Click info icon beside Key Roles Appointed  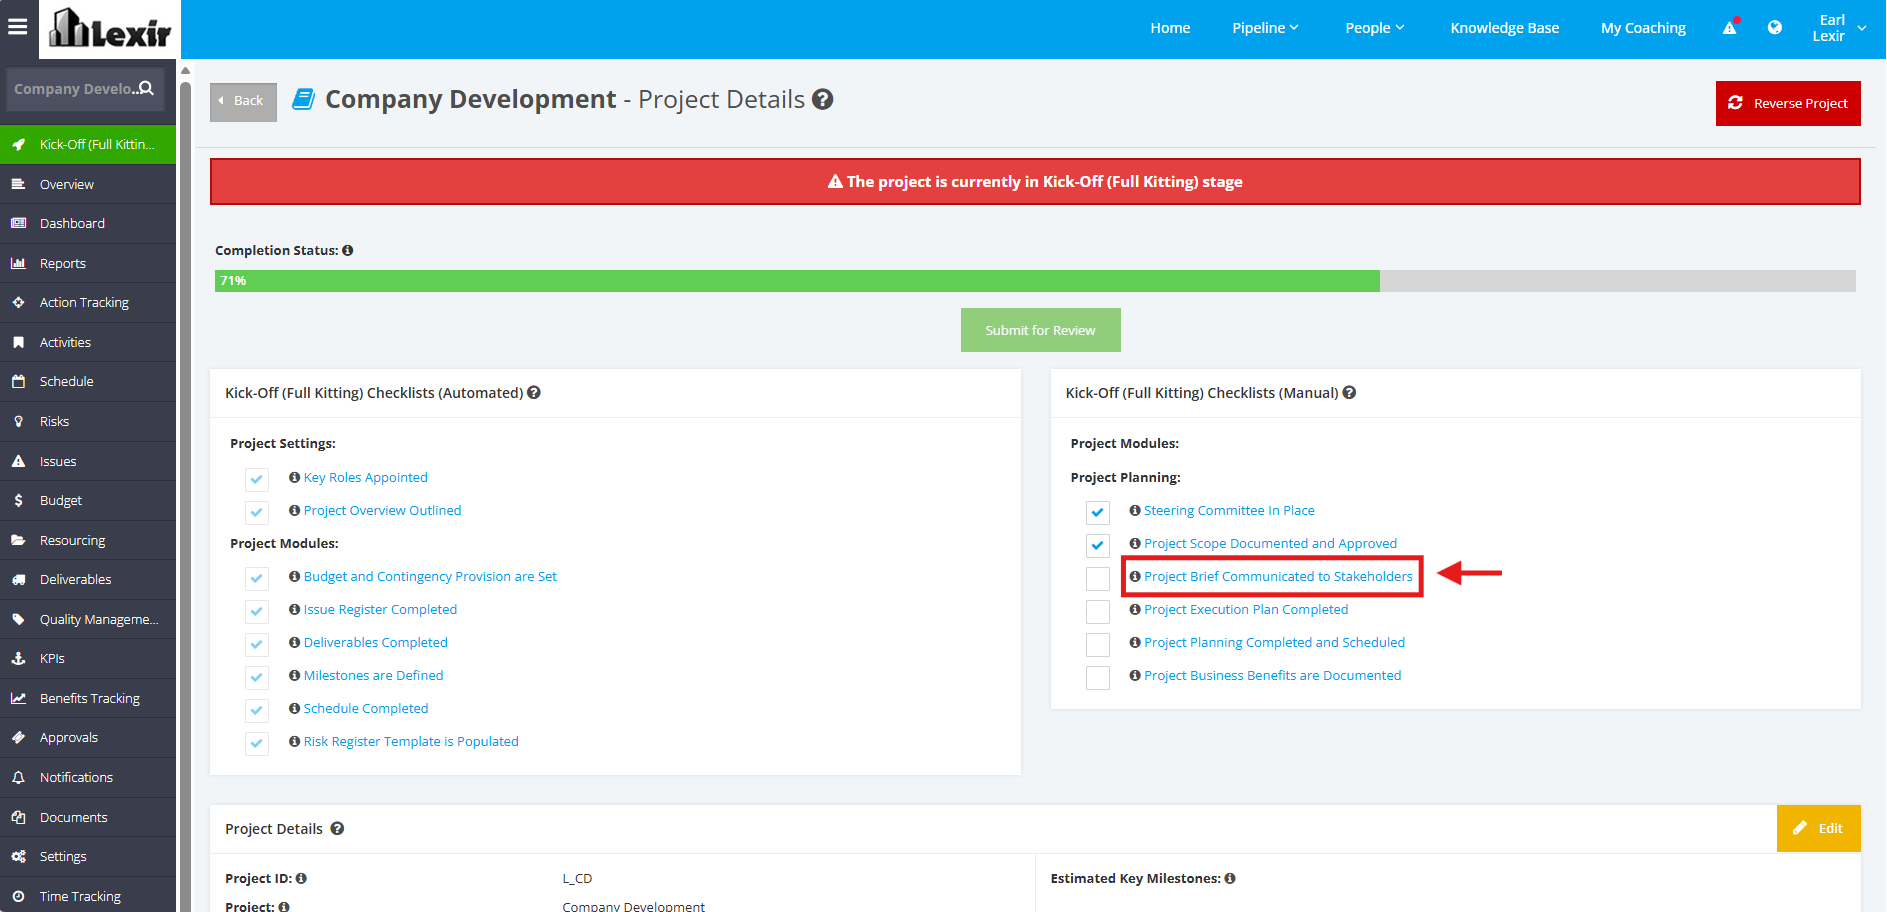click(294, 477)
